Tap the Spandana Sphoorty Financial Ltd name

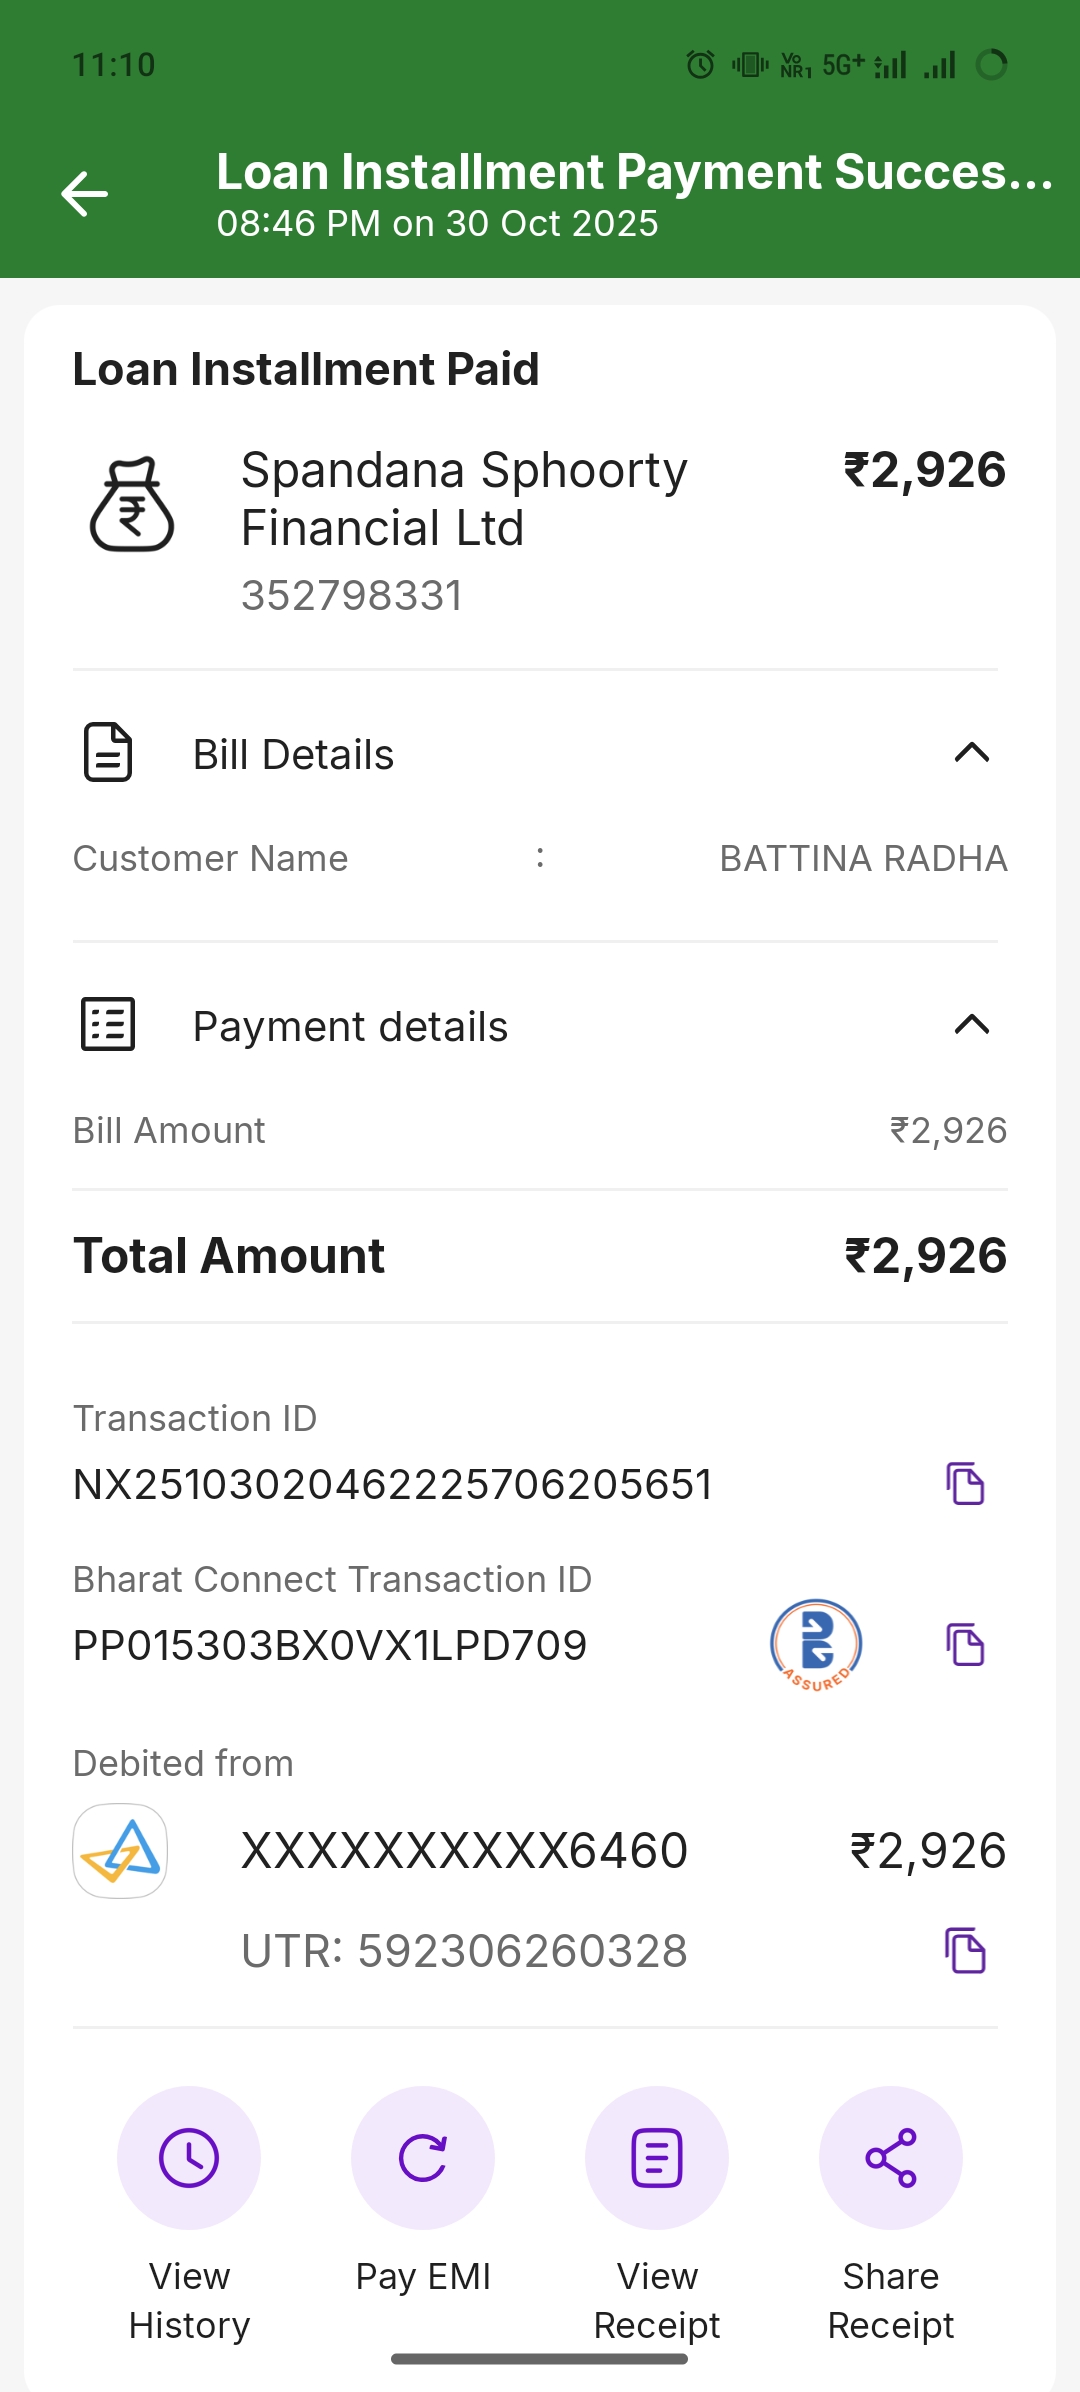point(464,499)
